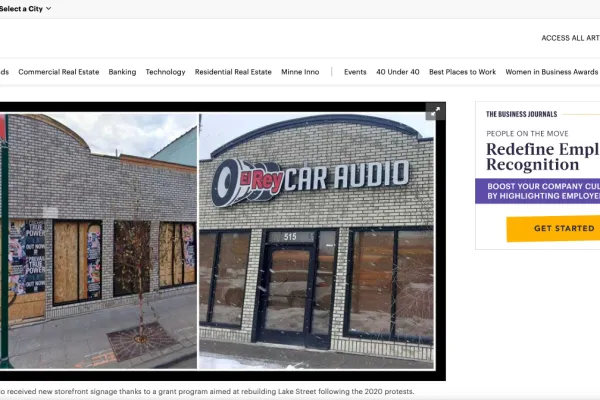Navigate to Residential Real Estate
600x400 pixels.
233,72
